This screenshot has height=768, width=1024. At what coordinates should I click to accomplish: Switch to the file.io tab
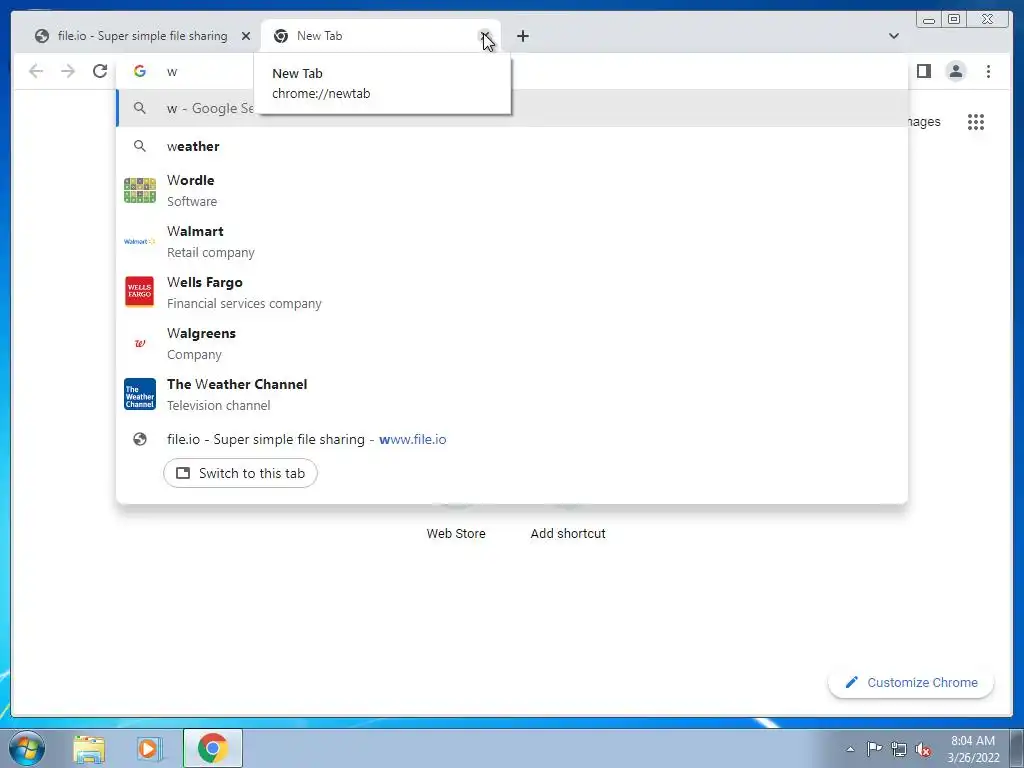pos(142,36)
